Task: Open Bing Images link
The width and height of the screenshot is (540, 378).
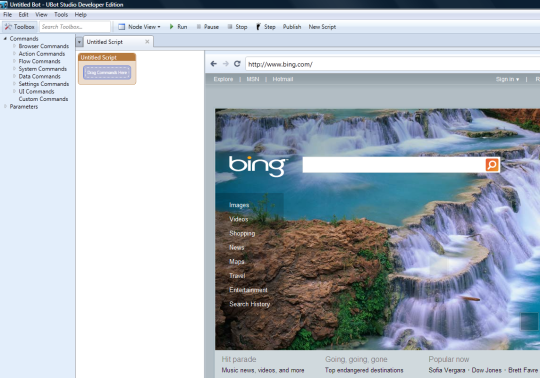Action: pyautogui.click(x=239, y=205)
